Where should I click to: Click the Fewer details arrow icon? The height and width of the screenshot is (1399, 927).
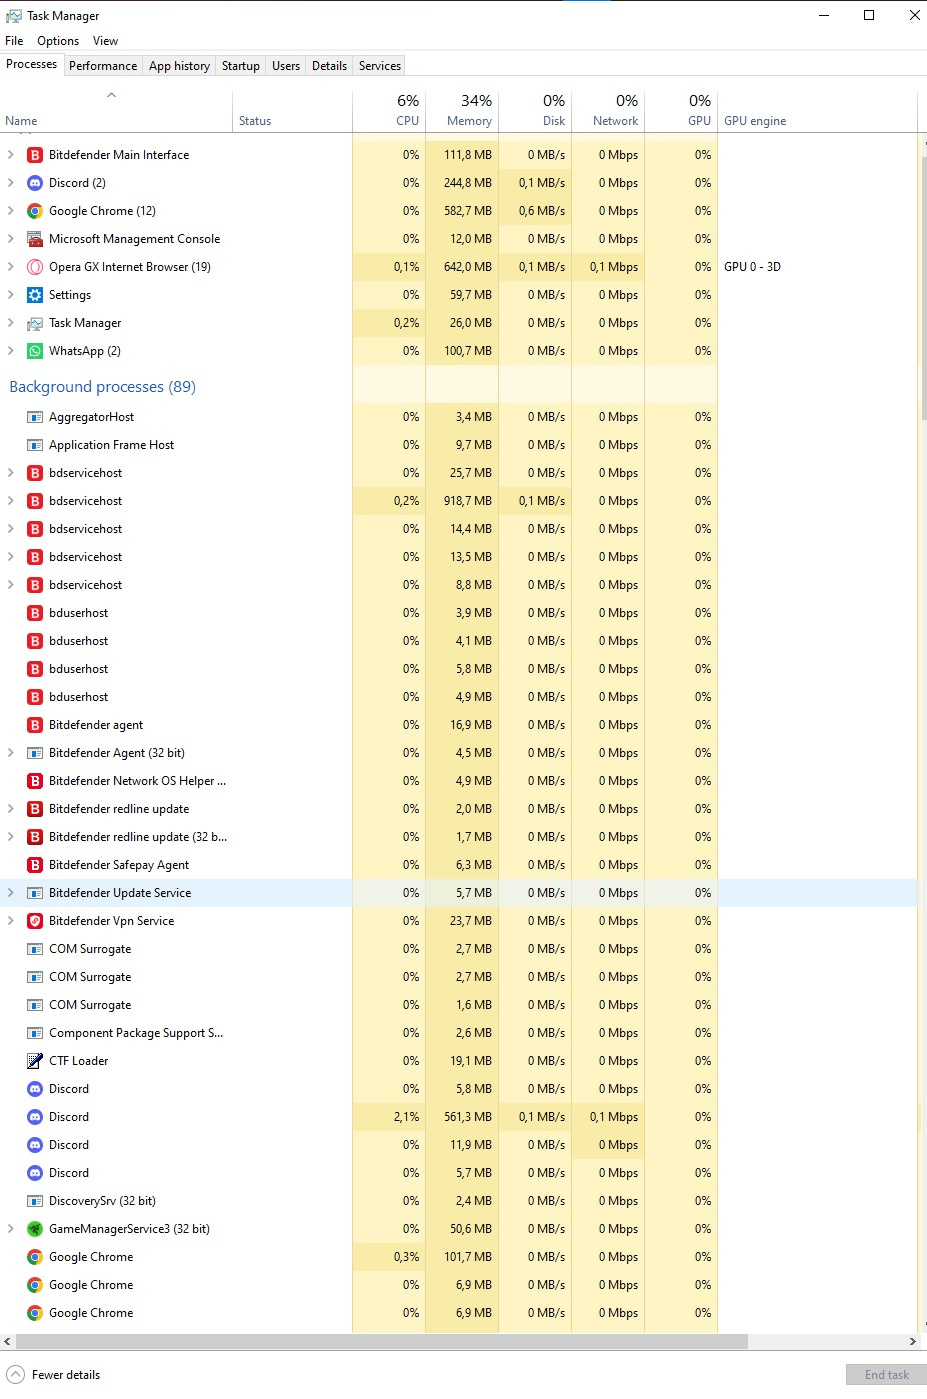click(15, 1374)
